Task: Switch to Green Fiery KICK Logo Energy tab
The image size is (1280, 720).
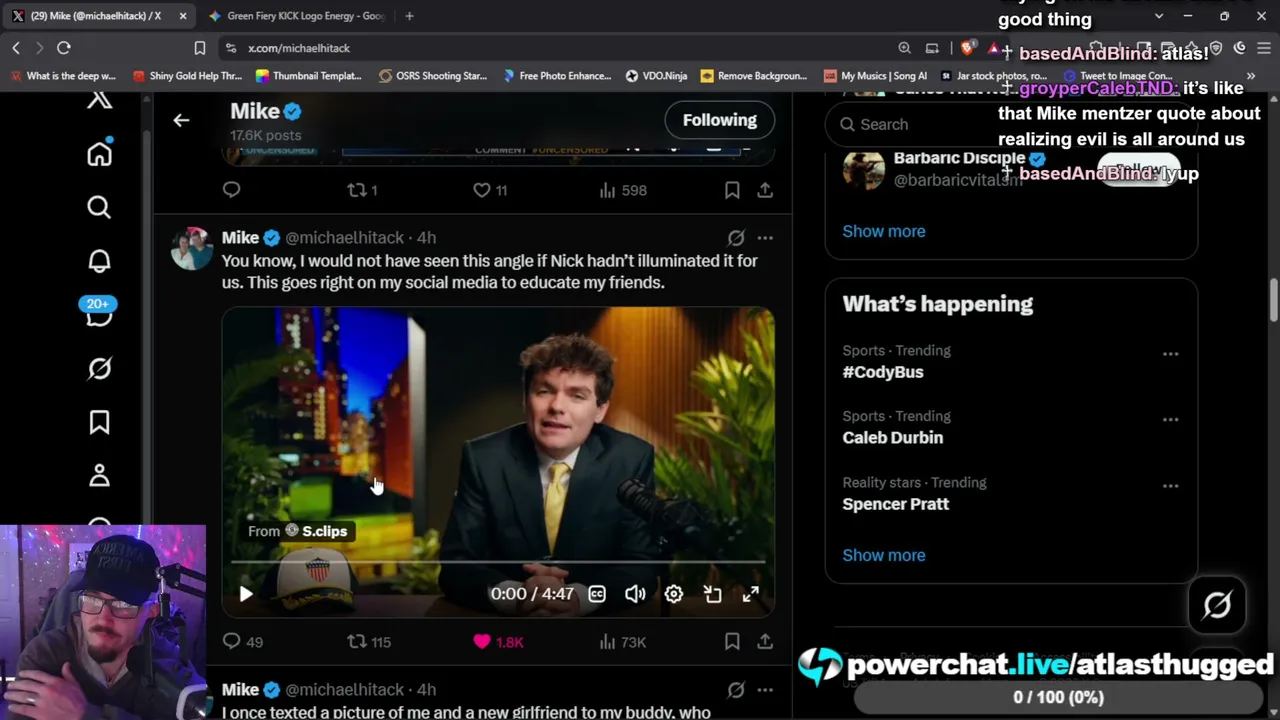Action: pos(297,16)
